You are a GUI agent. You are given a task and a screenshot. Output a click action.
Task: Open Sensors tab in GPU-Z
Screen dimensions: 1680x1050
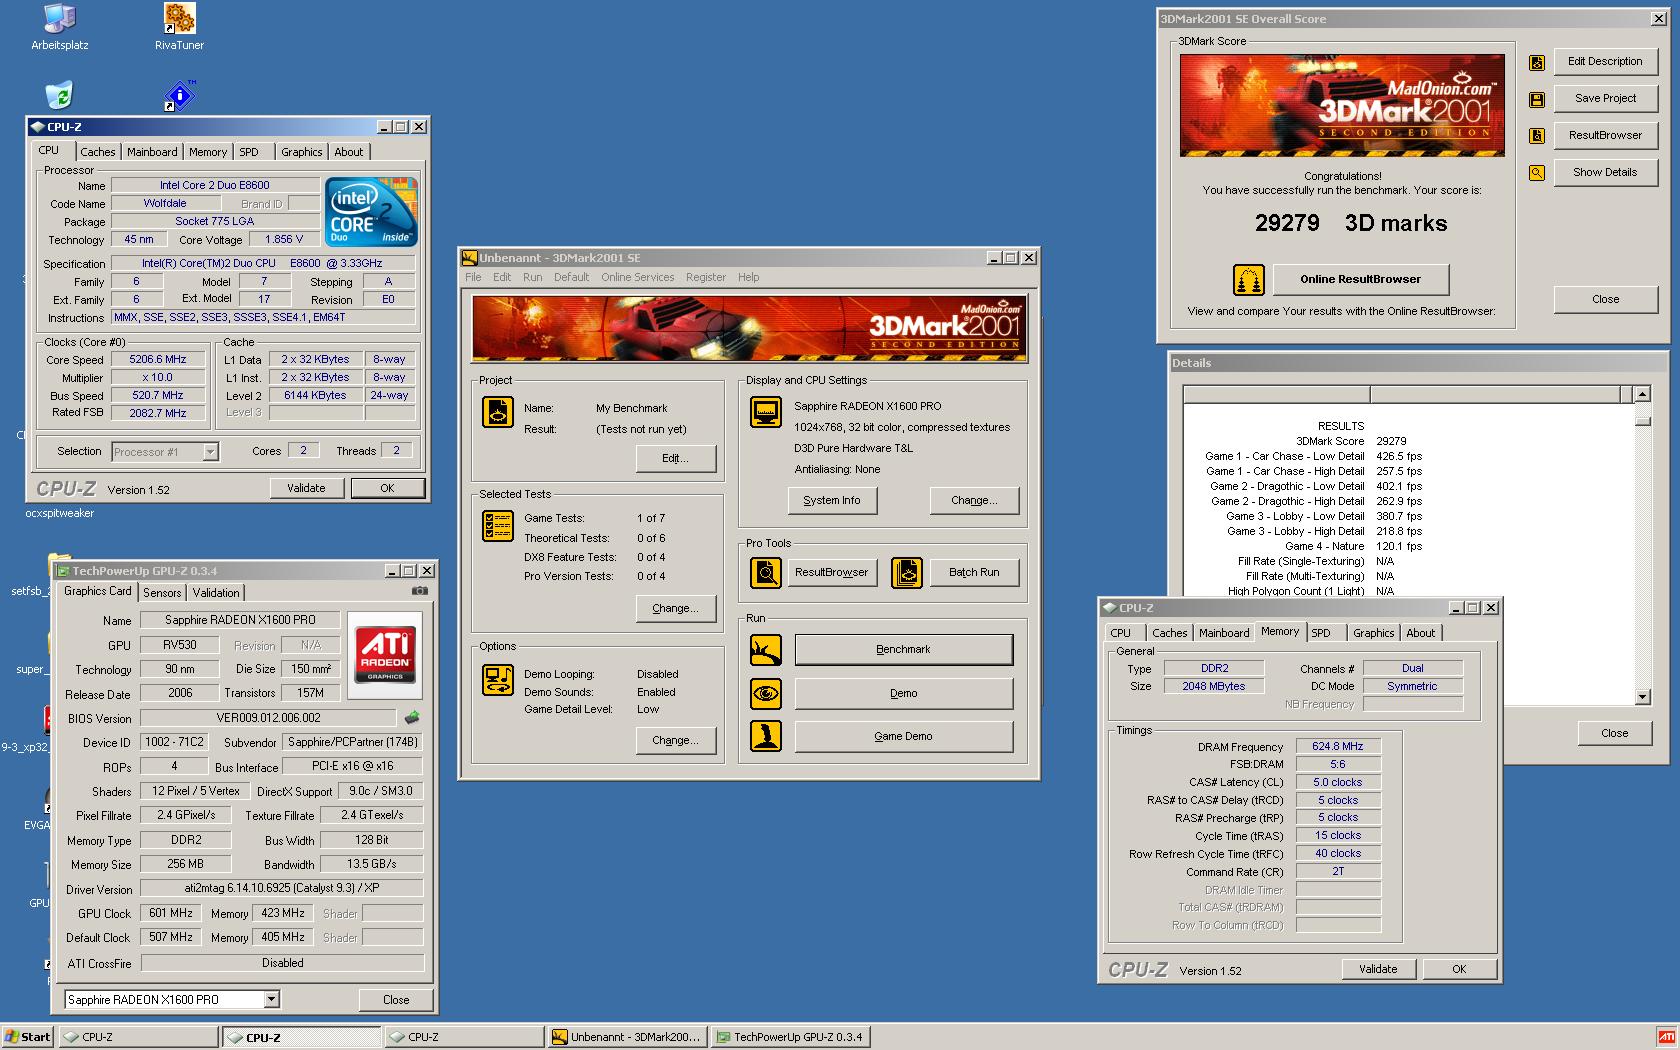click(x=162, y=593)
